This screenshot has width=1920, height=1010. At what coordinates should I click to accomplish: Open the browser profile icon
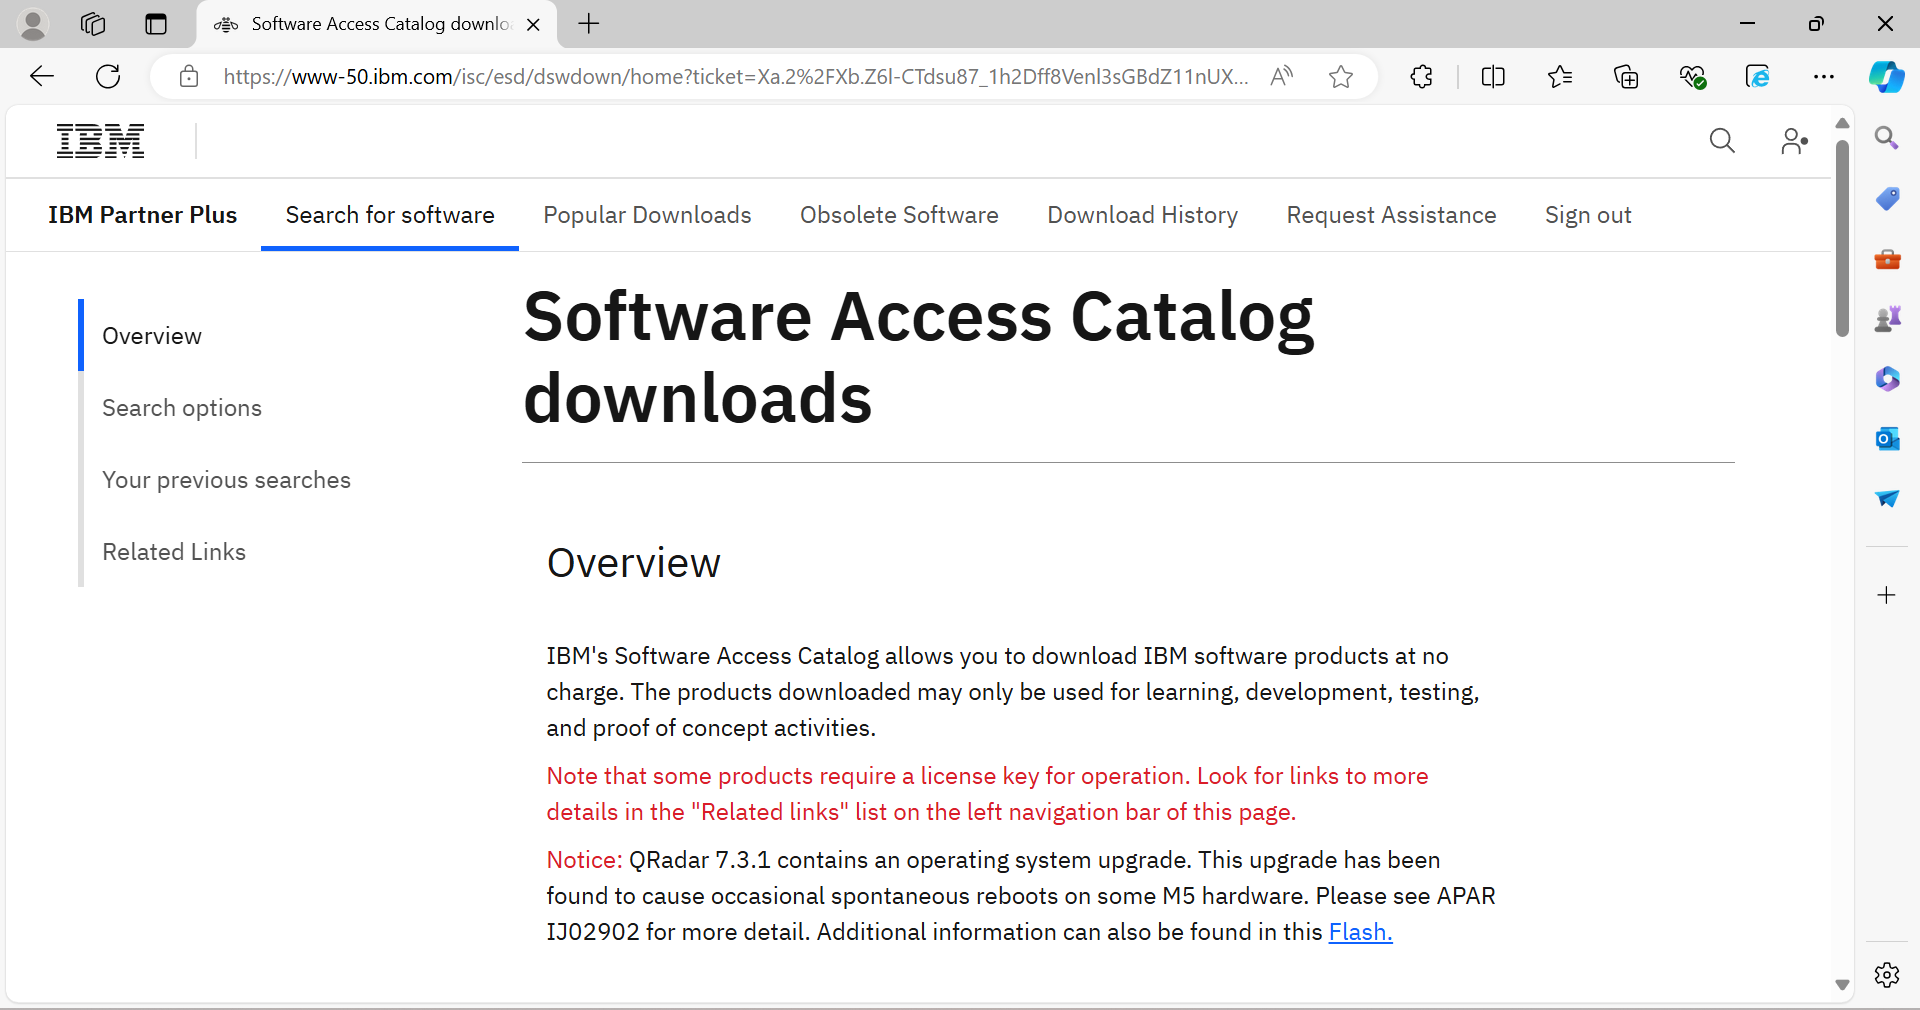[33, 24]
